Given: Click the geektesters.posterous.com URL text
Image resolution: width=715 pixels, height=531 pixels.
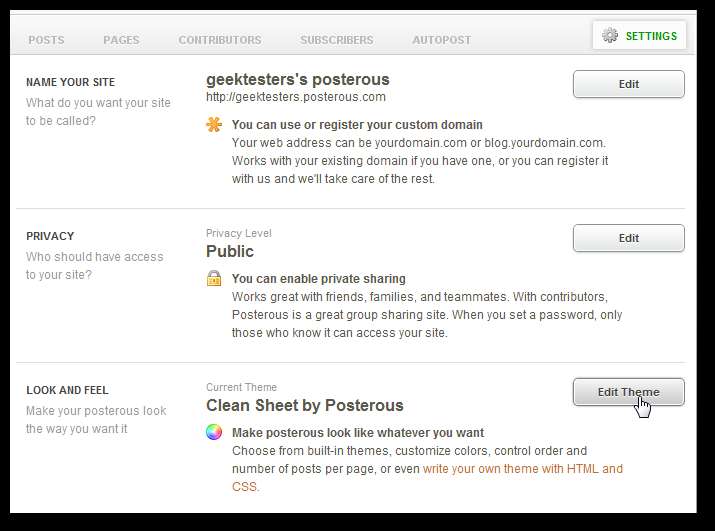Looking at the screenshot, I should pos(295,97).
